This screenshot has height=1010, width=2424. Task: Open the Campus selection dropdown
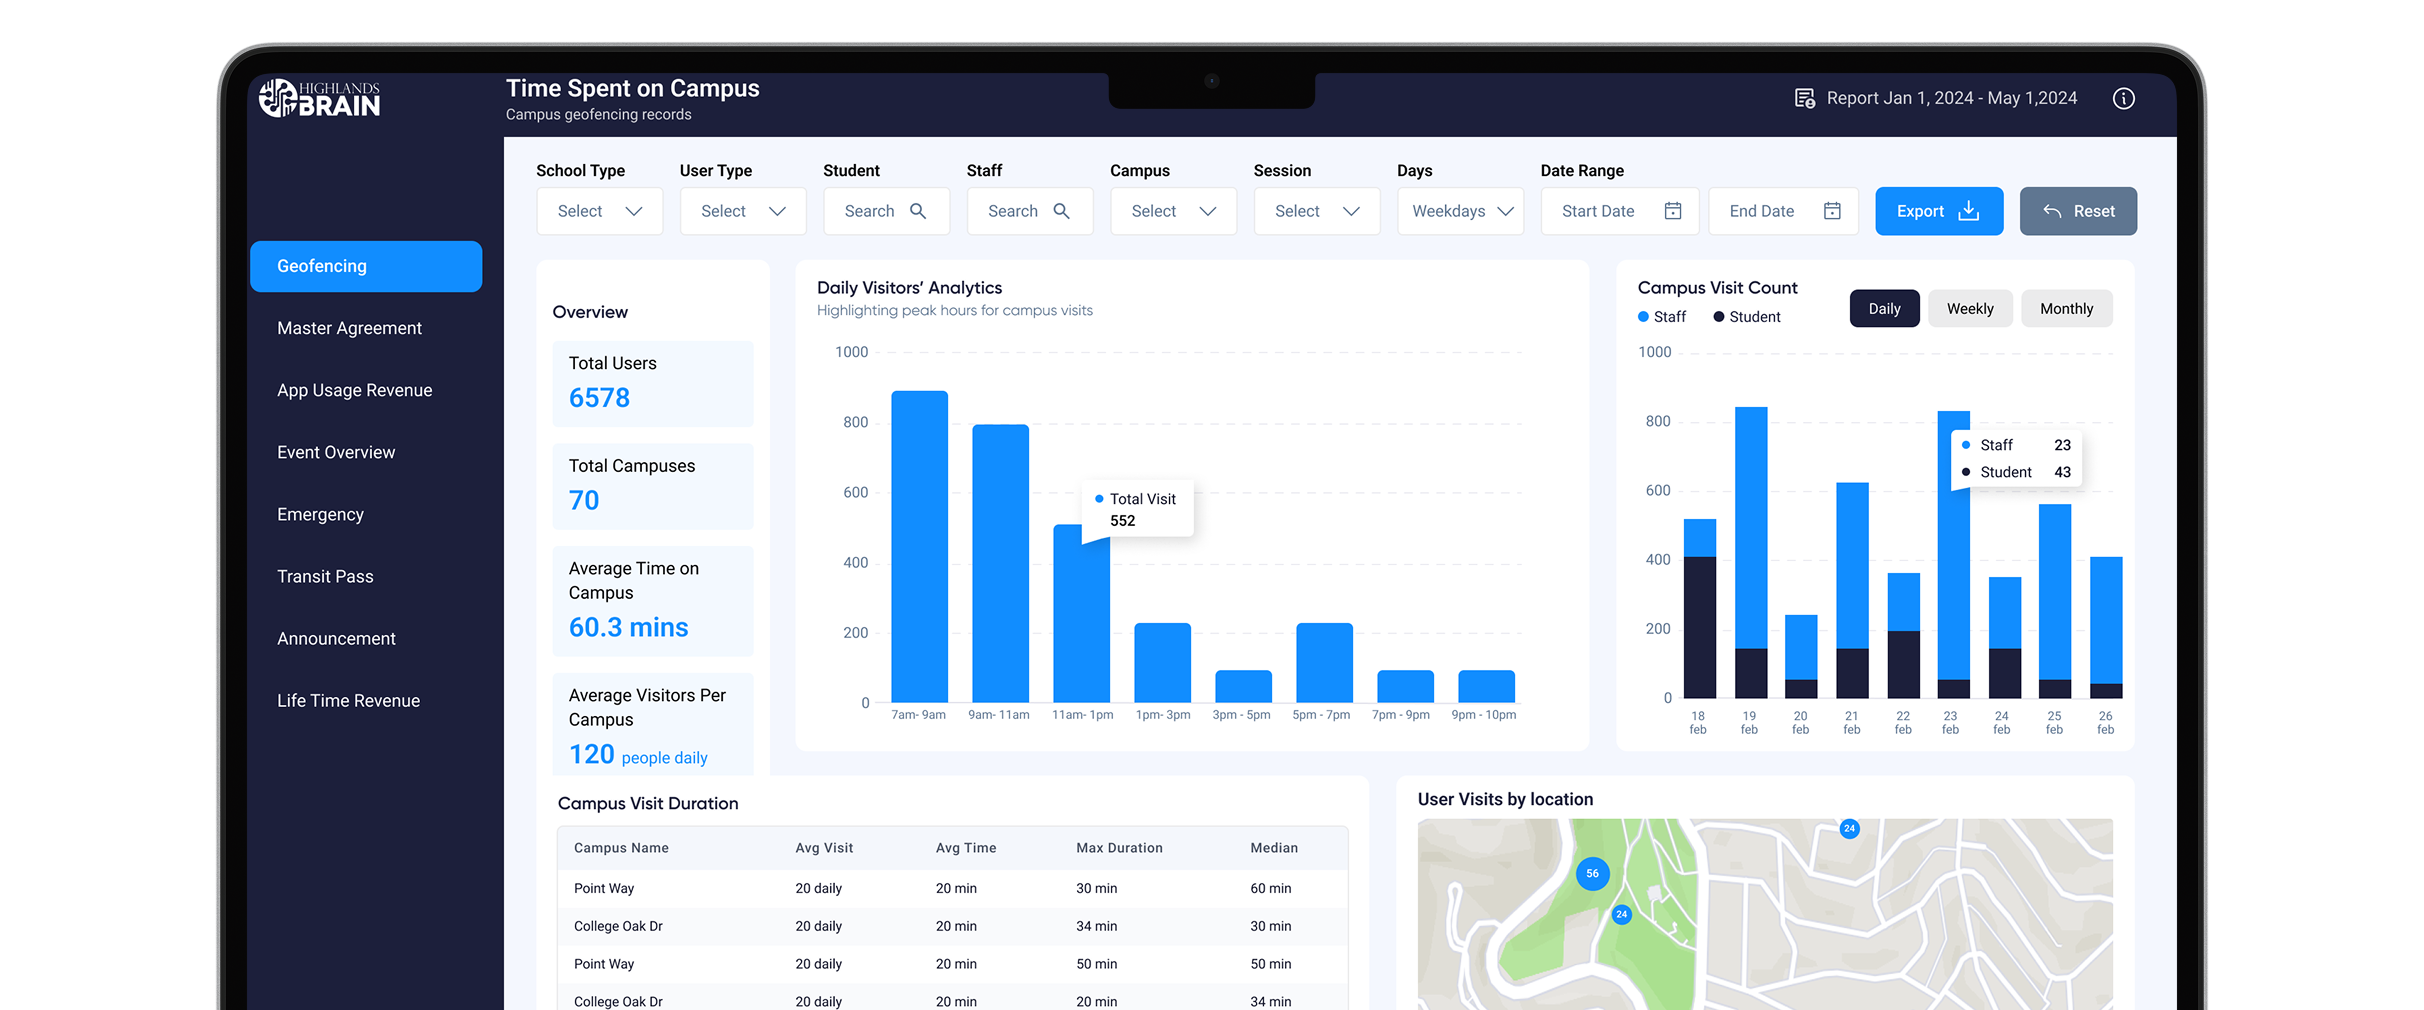pyautogui.click(x=1173, y=211)
